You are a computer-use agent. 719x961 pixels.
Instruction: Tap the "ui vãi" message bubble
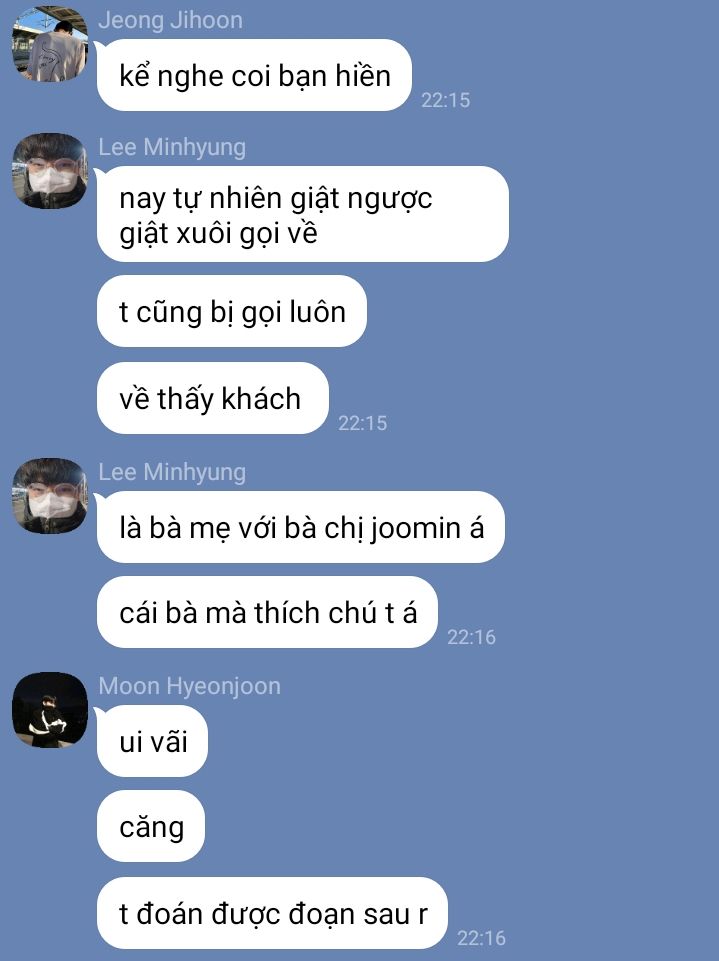[152, 742]
